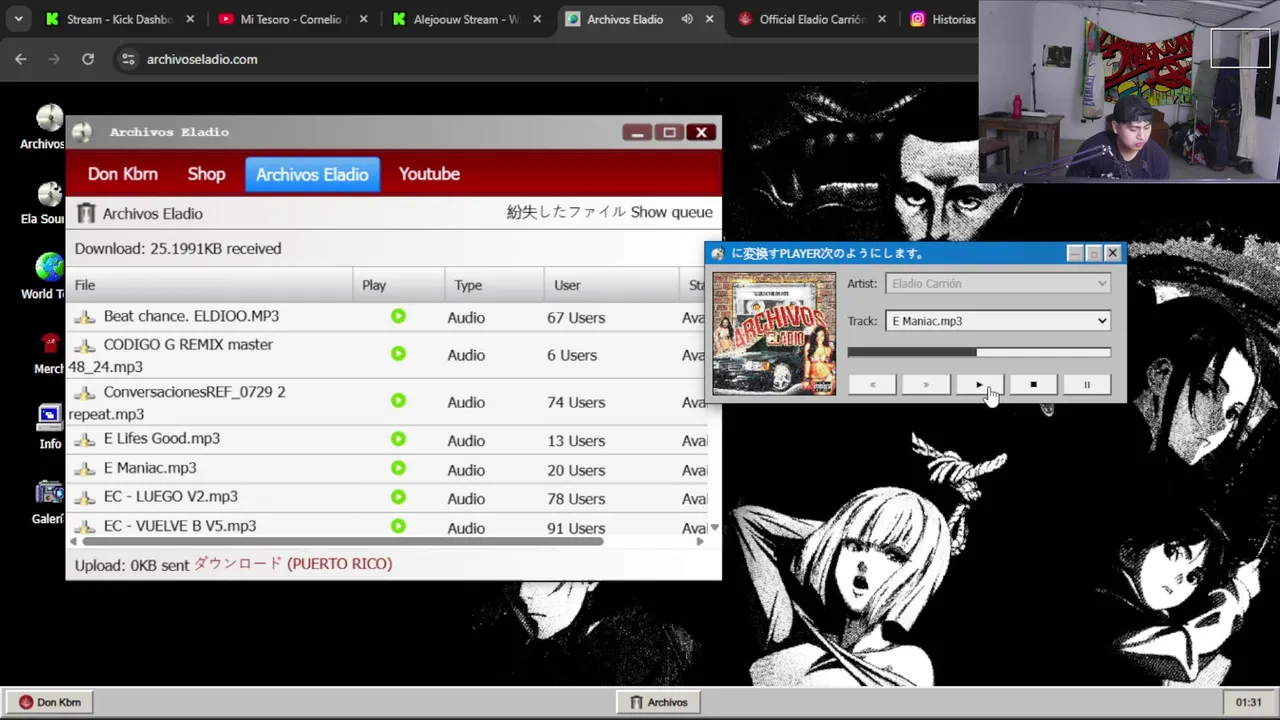
Task: Reload the archivoseladio.com page
Action: 88,59
